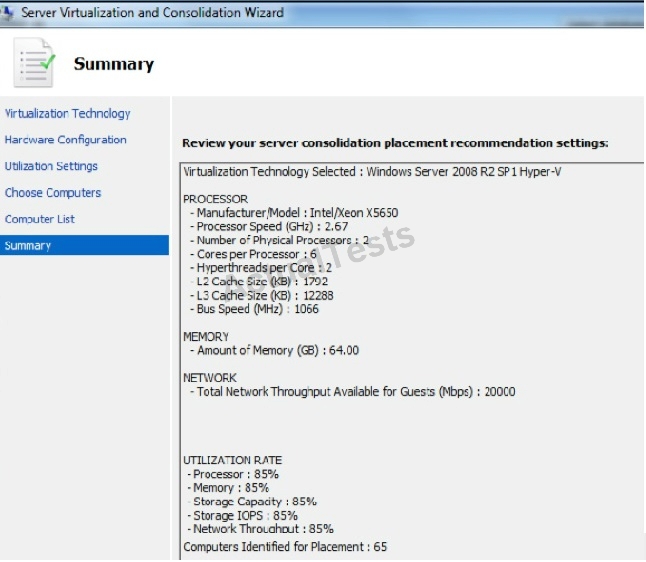Go to Hardware Configuration step
The image size is (646, 562).
click(66, 140)
